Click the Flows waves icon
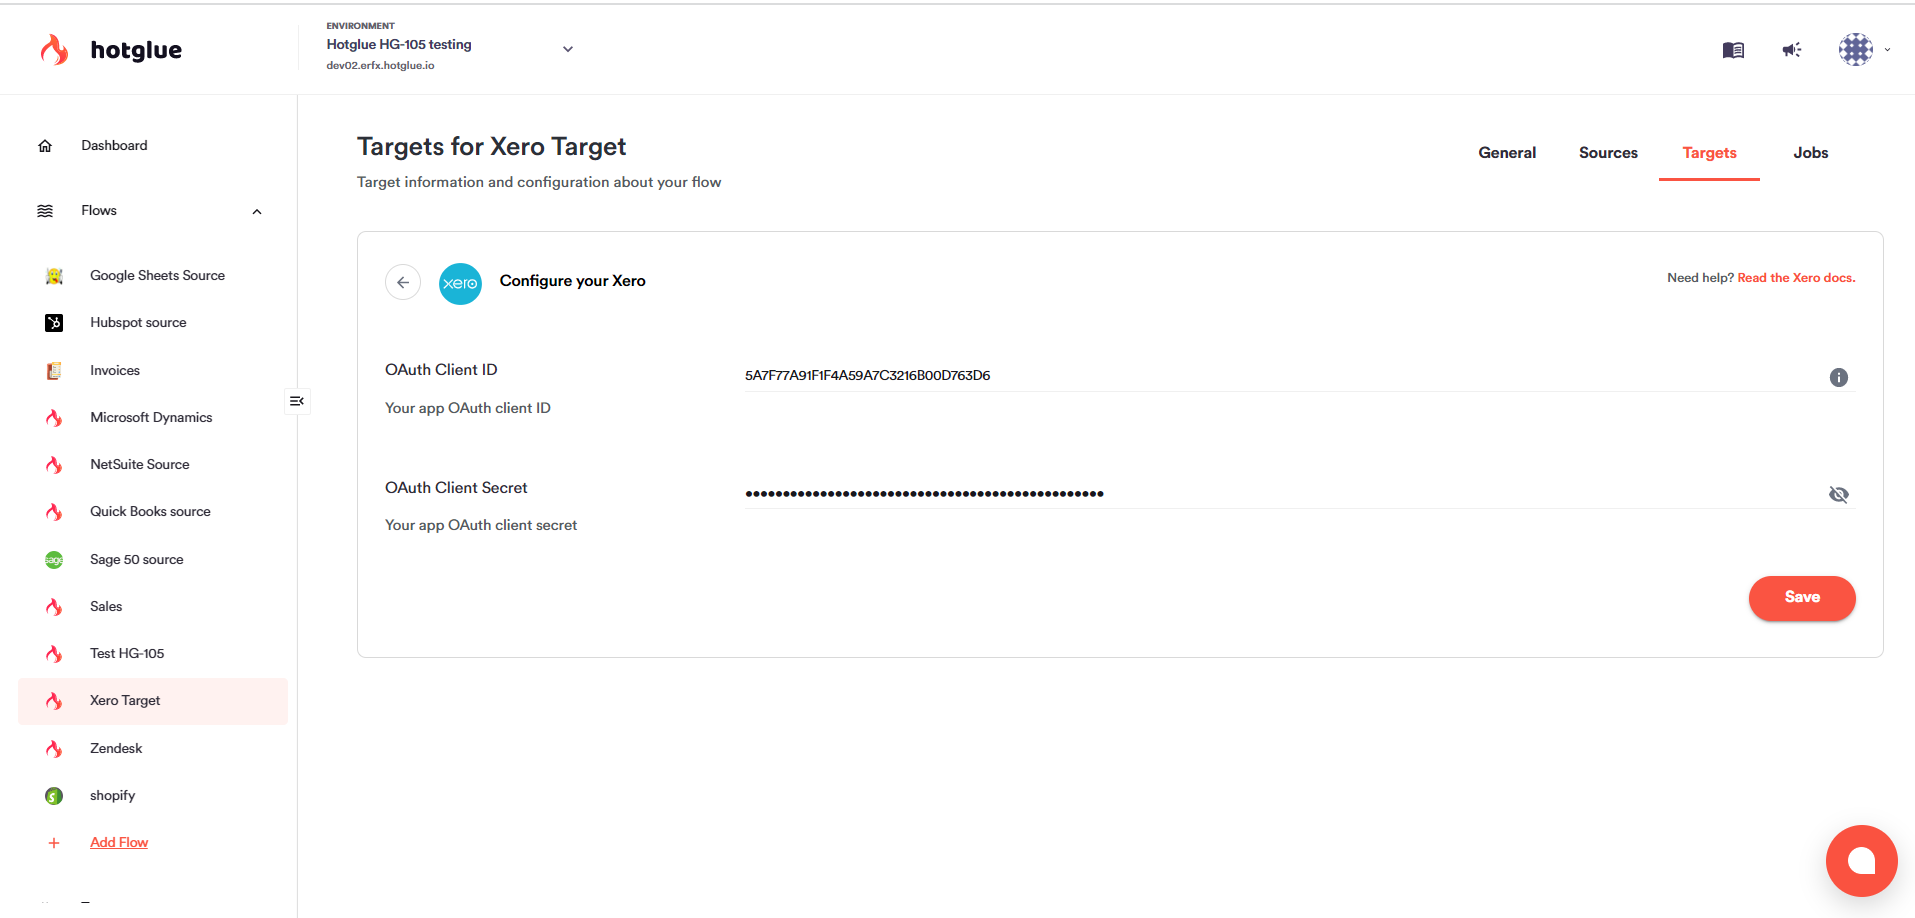 click(x=45, y=211)
